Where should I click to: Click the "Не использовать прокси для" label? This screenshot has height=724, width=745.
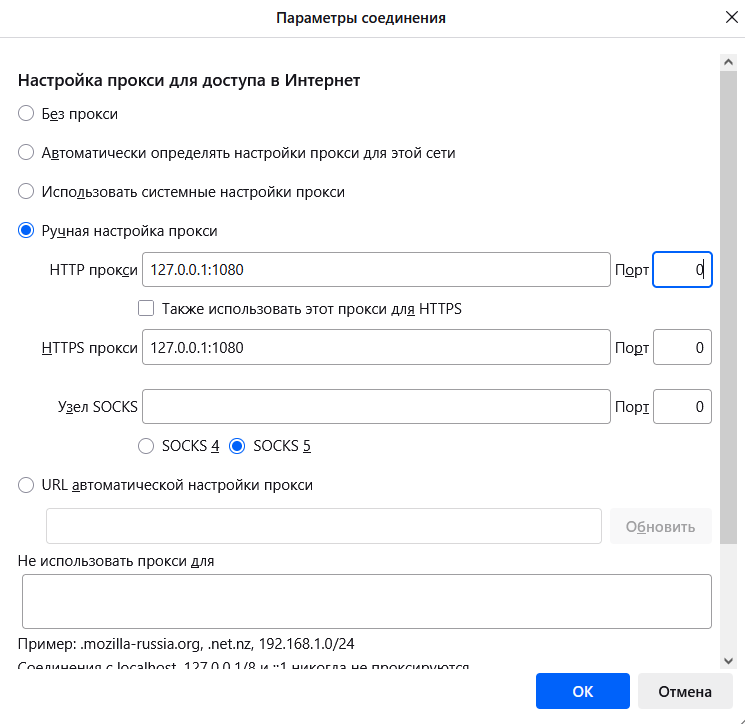click(x=116, y=561)
